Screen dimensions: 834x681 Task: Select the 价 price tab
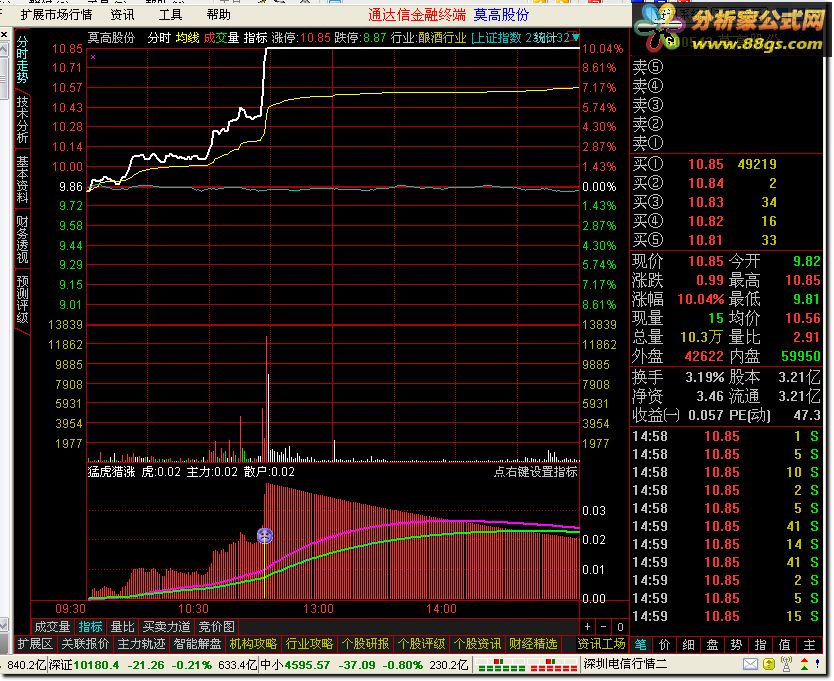pyautogui.click(x=665, y=645)
